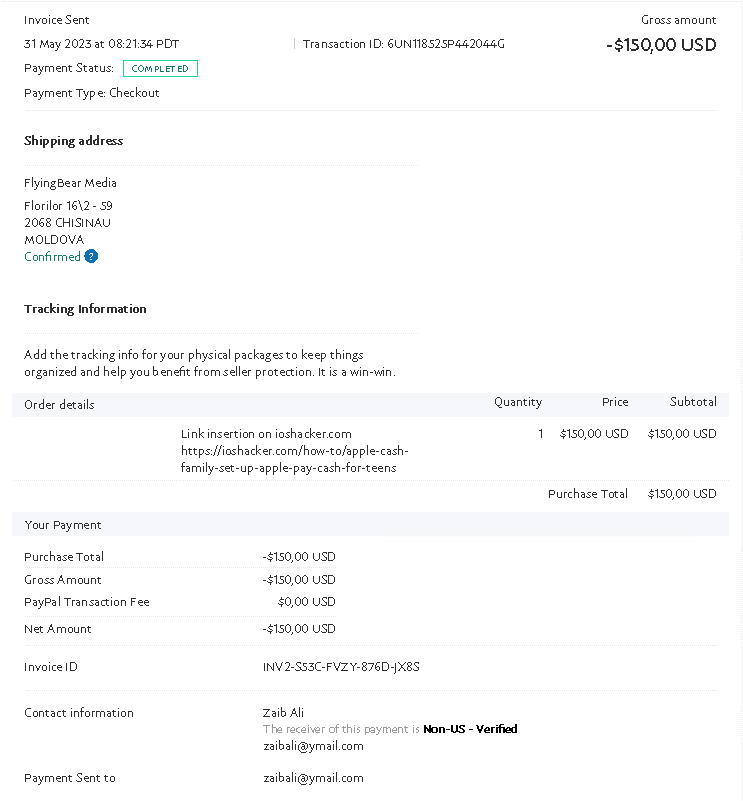Click the FlyingBear Media shipping name
Viewport: 743px width, 801px height.
tap(70, 183)
